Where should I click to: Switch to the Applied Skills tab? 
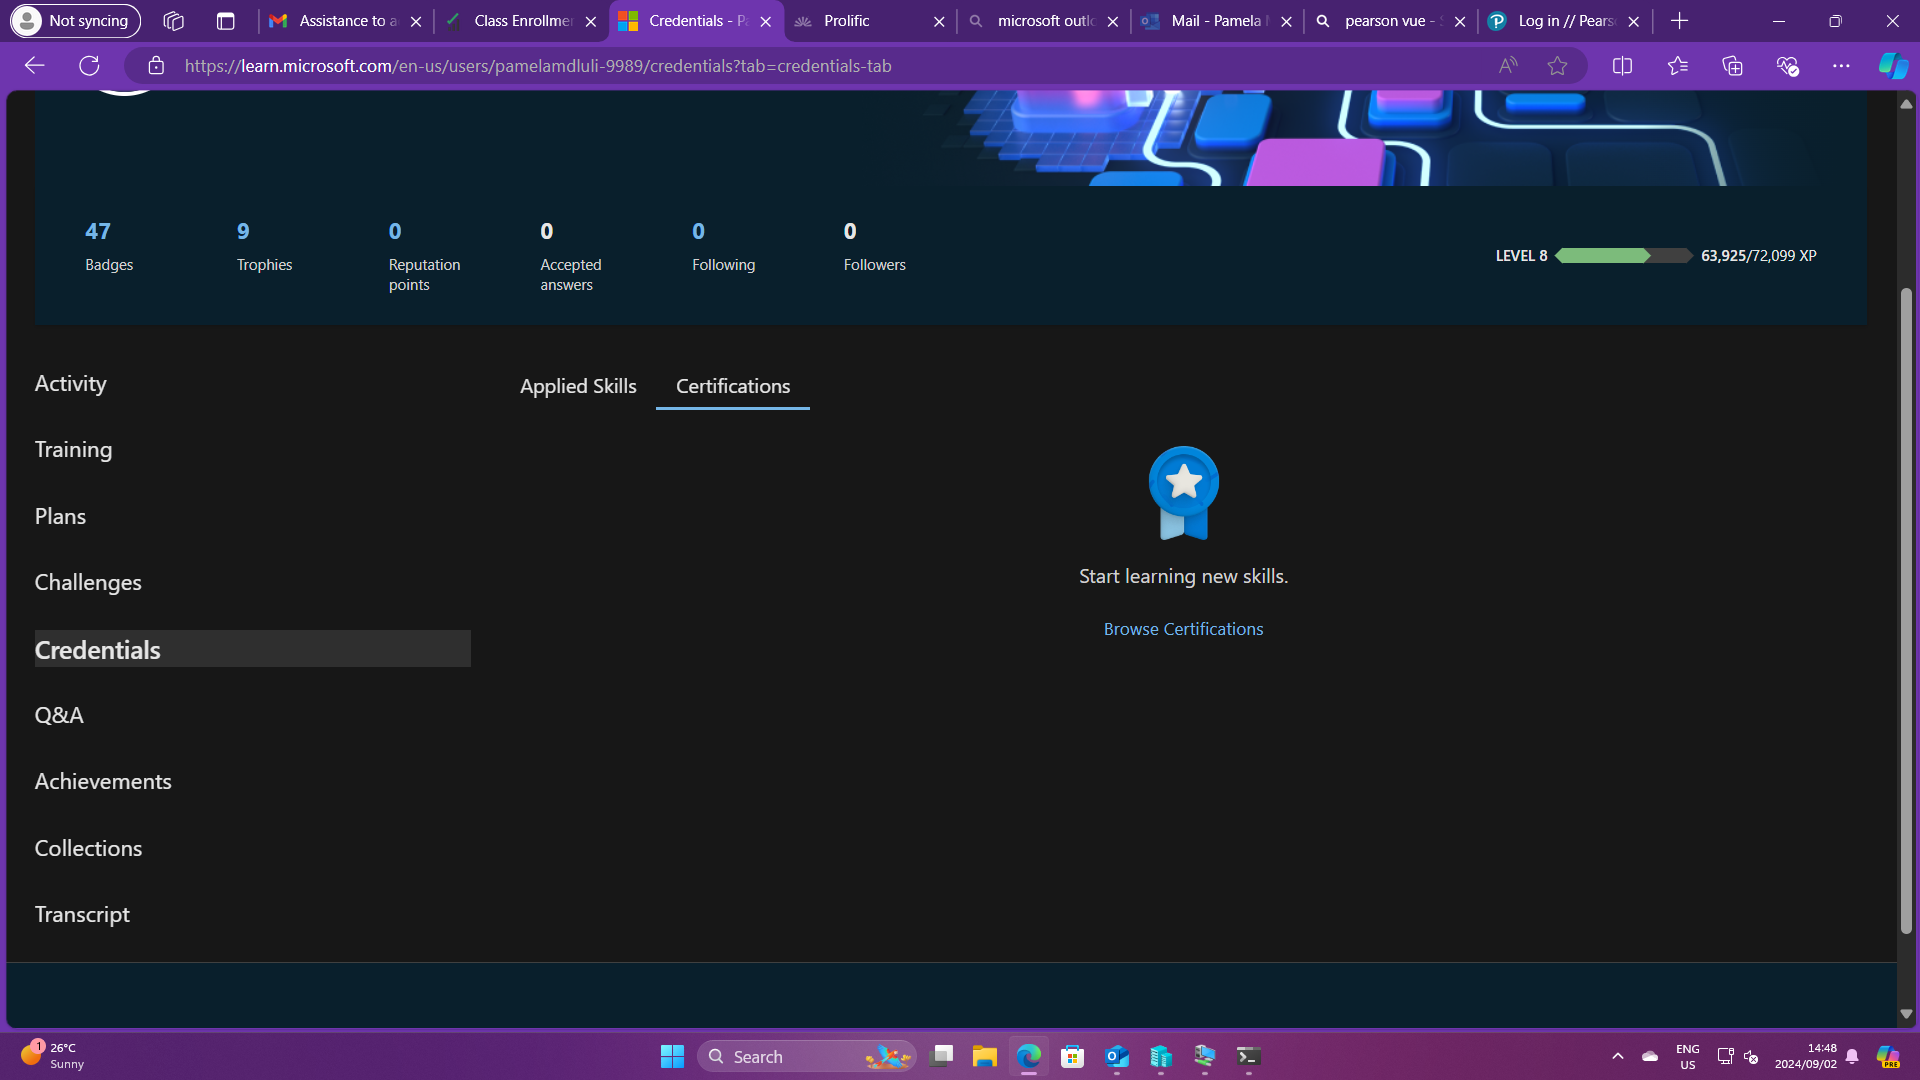point(578,386)
